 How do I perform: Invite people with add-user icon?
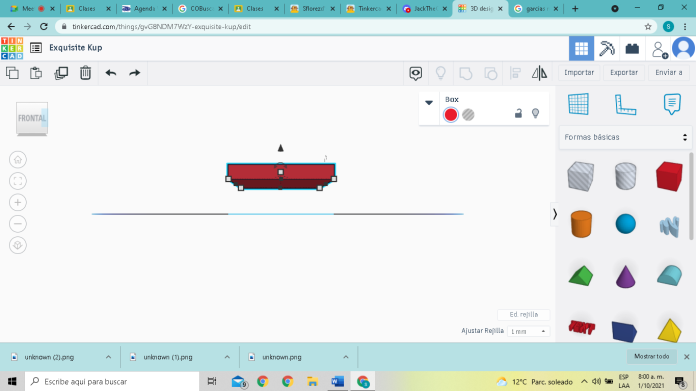(660, 49)
